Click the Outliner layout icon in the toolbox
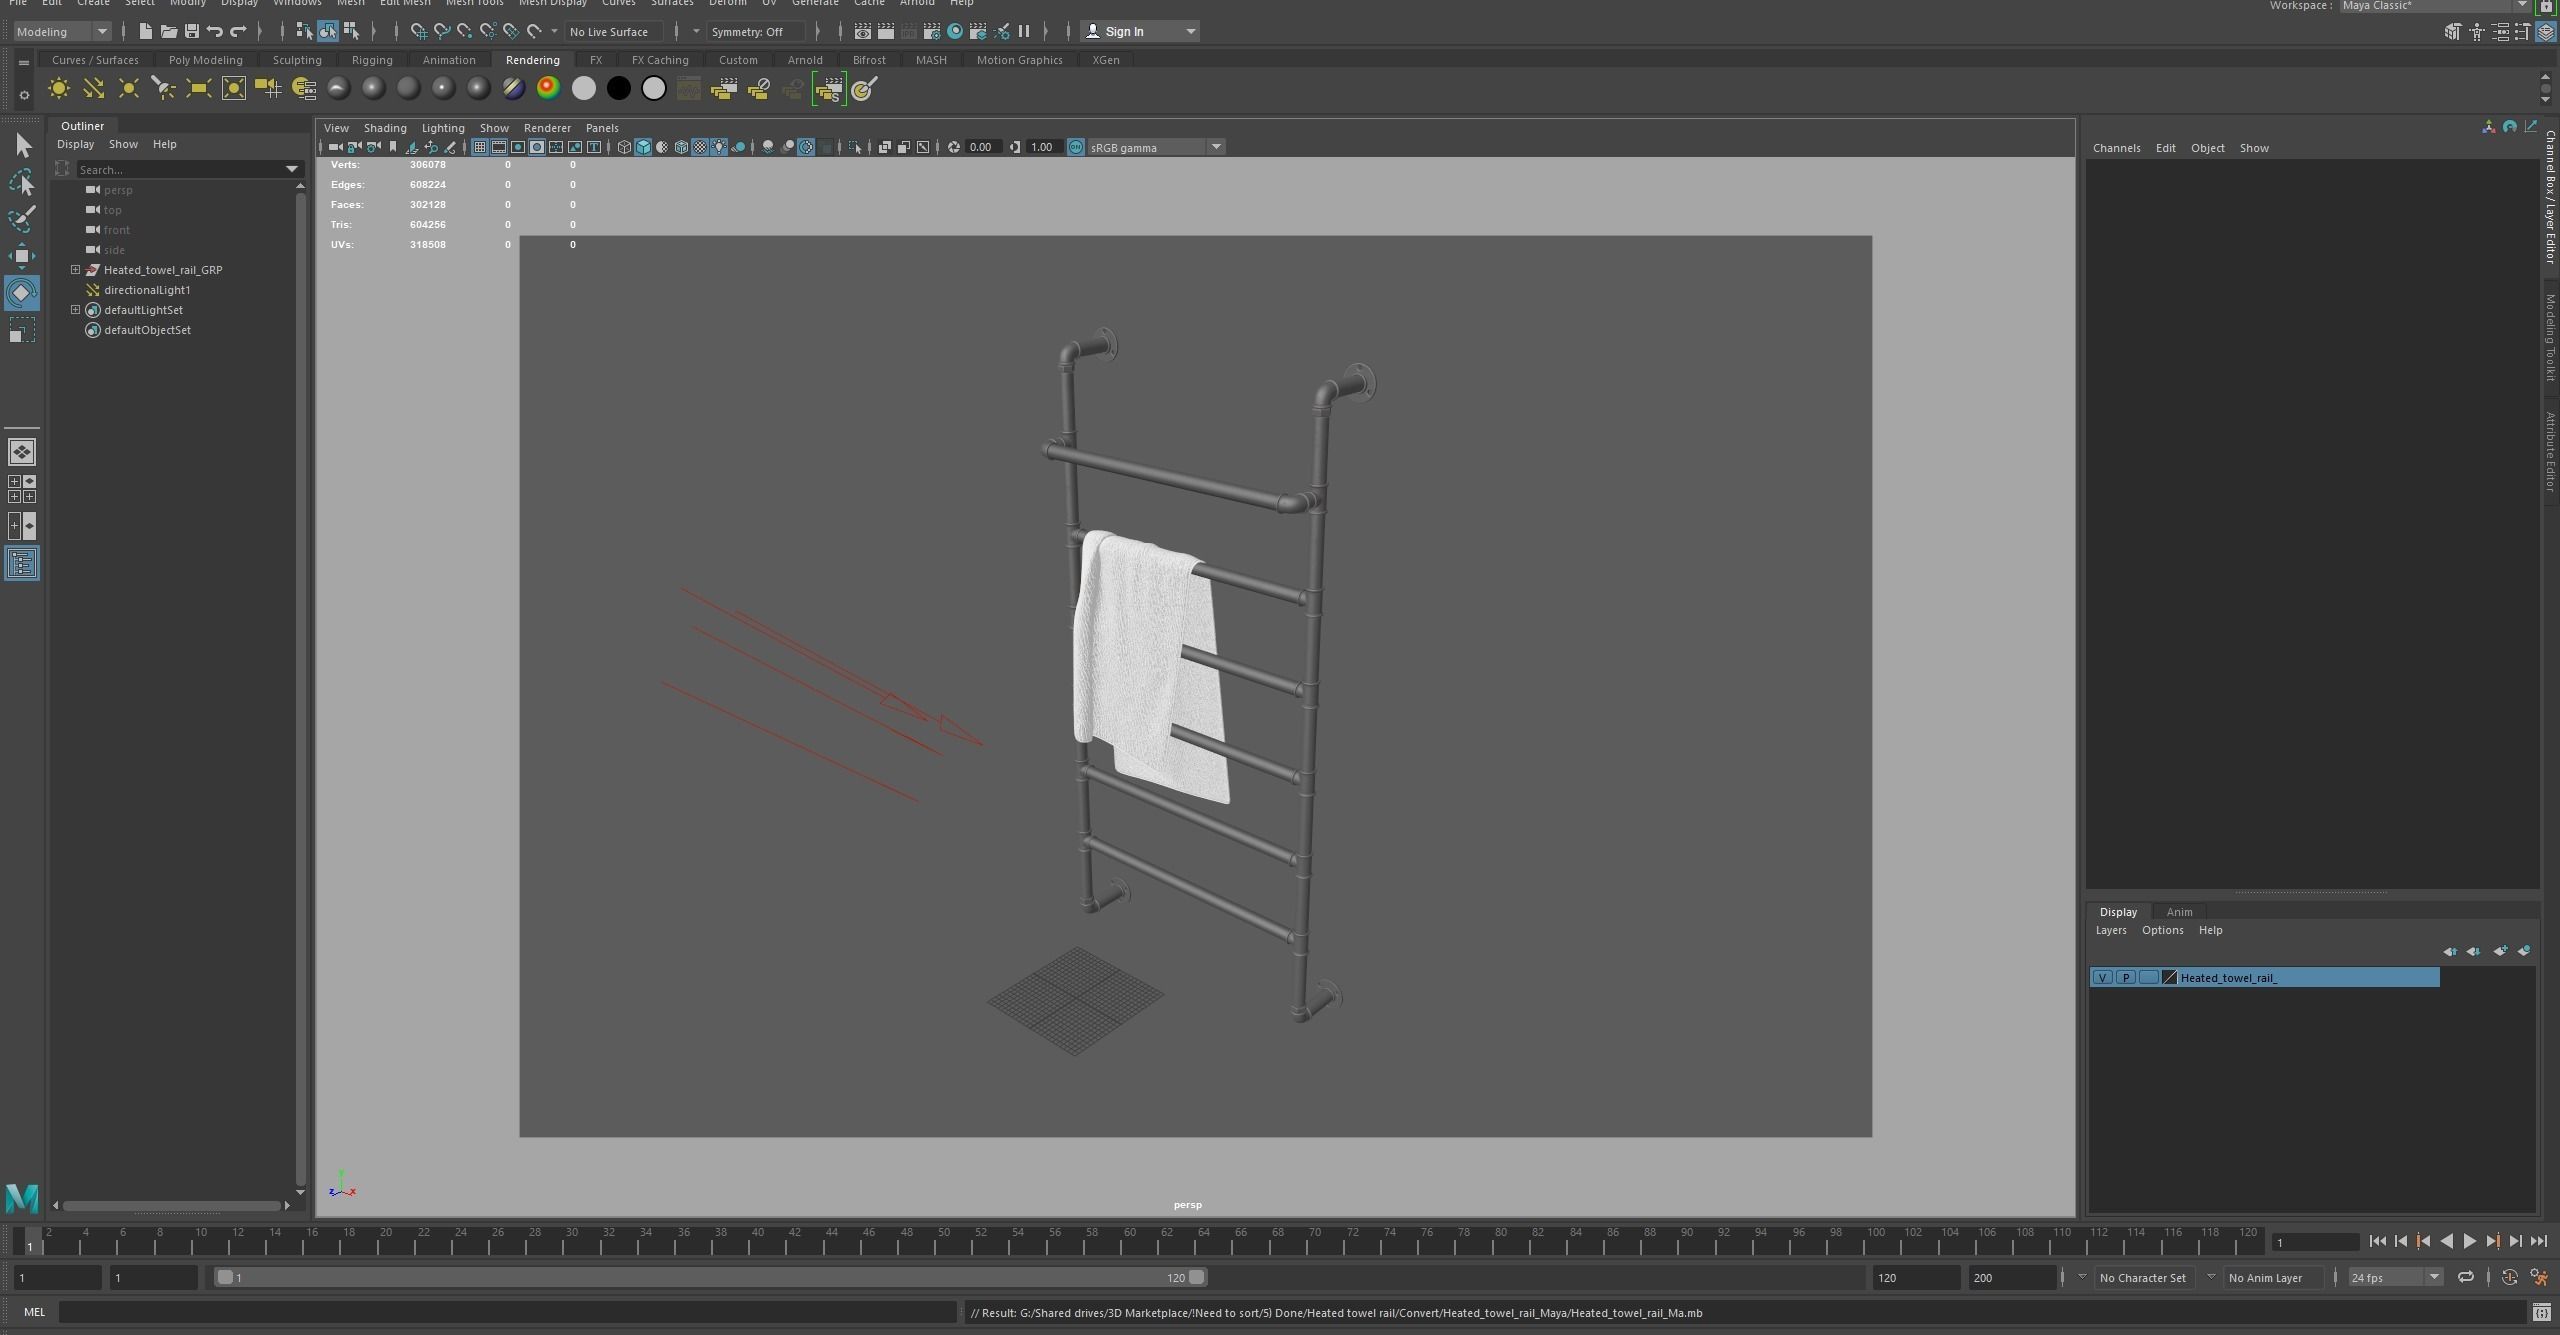 coord(22,563)
